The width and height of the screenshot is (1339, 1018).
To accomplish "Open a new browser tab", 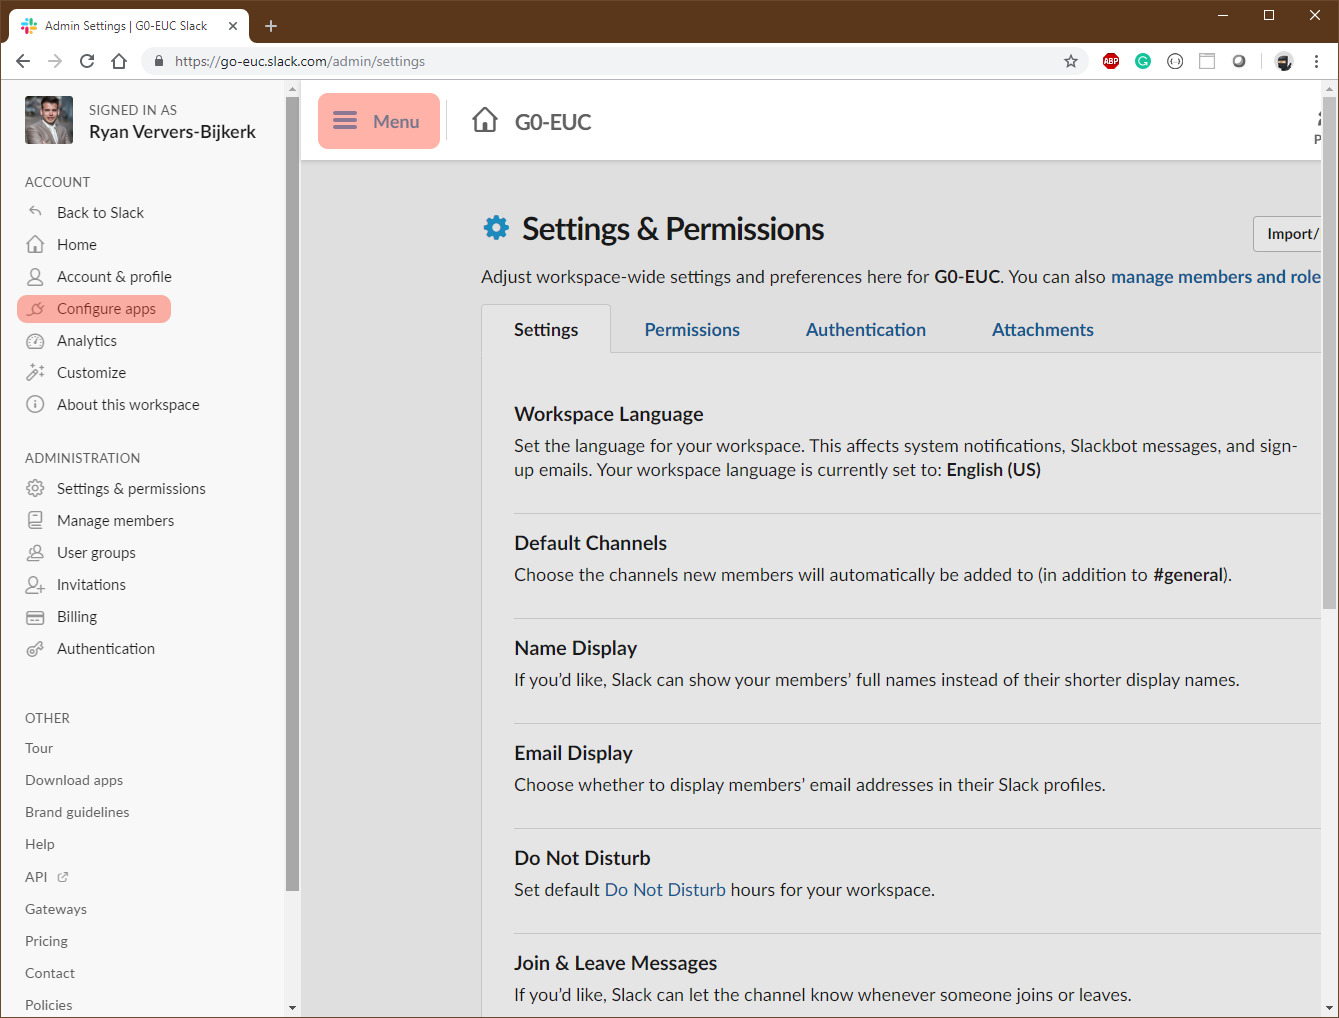I will 271,26.
